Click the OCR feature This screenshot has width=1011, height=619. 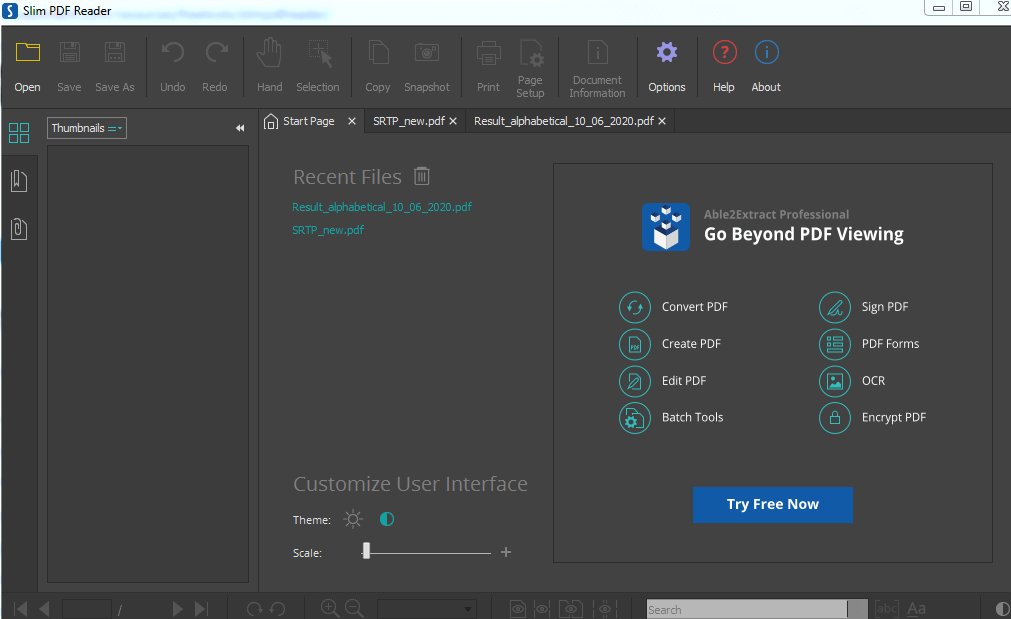(852, 381)
